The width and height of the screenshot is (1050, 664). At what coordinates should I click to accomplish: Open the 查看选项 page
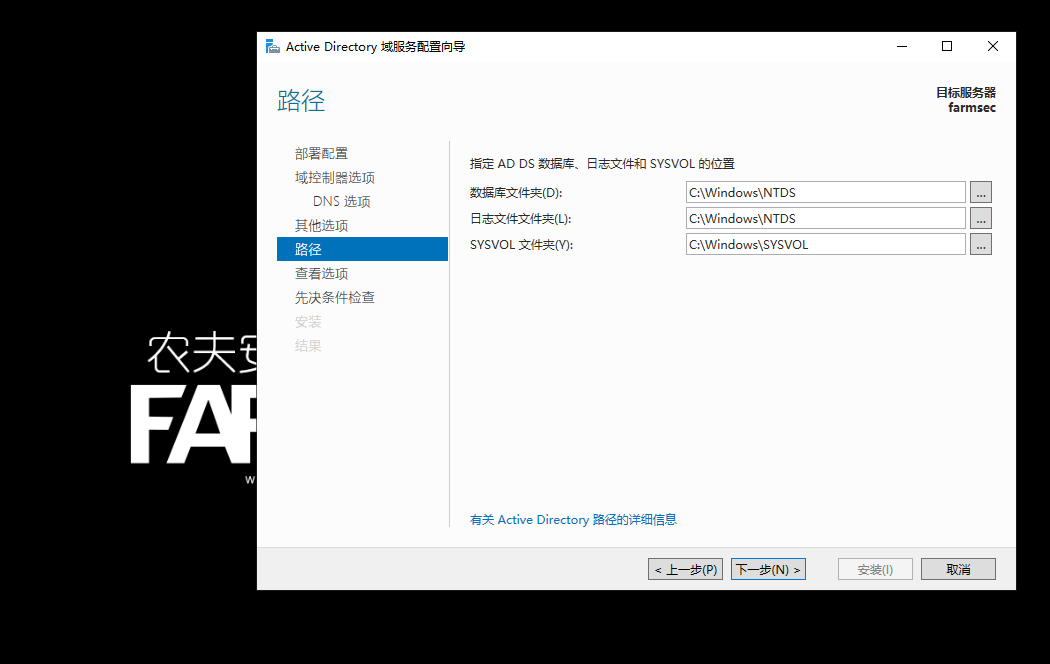point(321,273)
